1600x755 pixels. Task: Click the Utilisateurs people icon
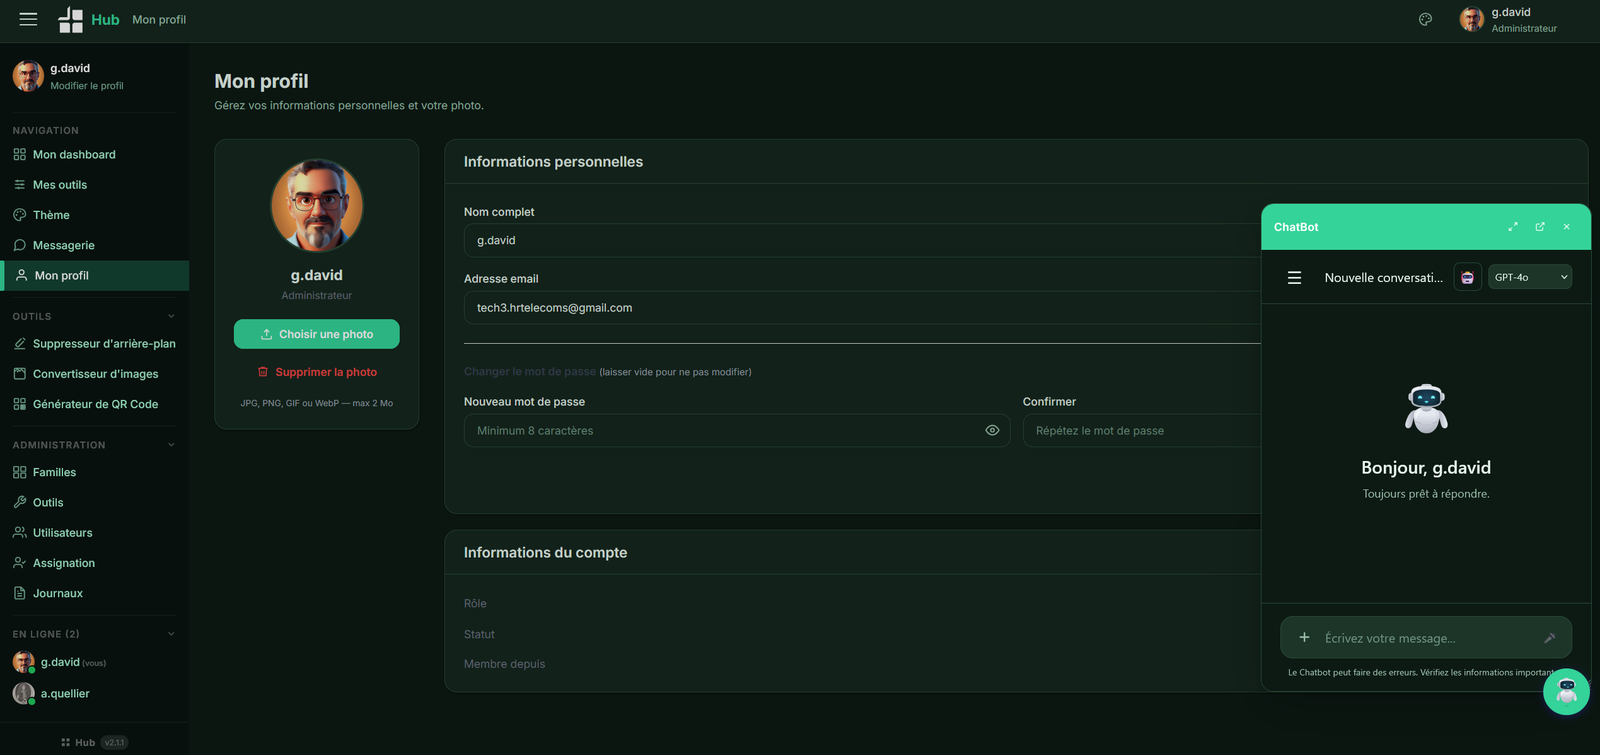click(x=20, y=532)
